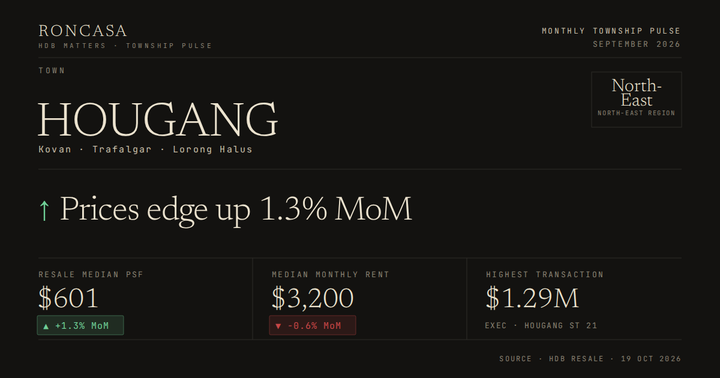The width and height of the screenshot is (720, 378).
Task: Click the Lorong Halus neighbourhood label
Action: click(x=213, y=149)
